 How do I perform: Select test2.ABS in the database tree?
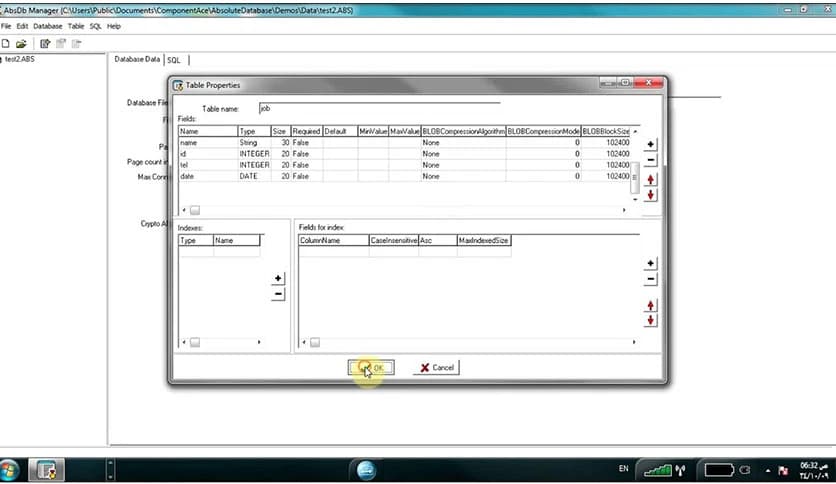20,59
